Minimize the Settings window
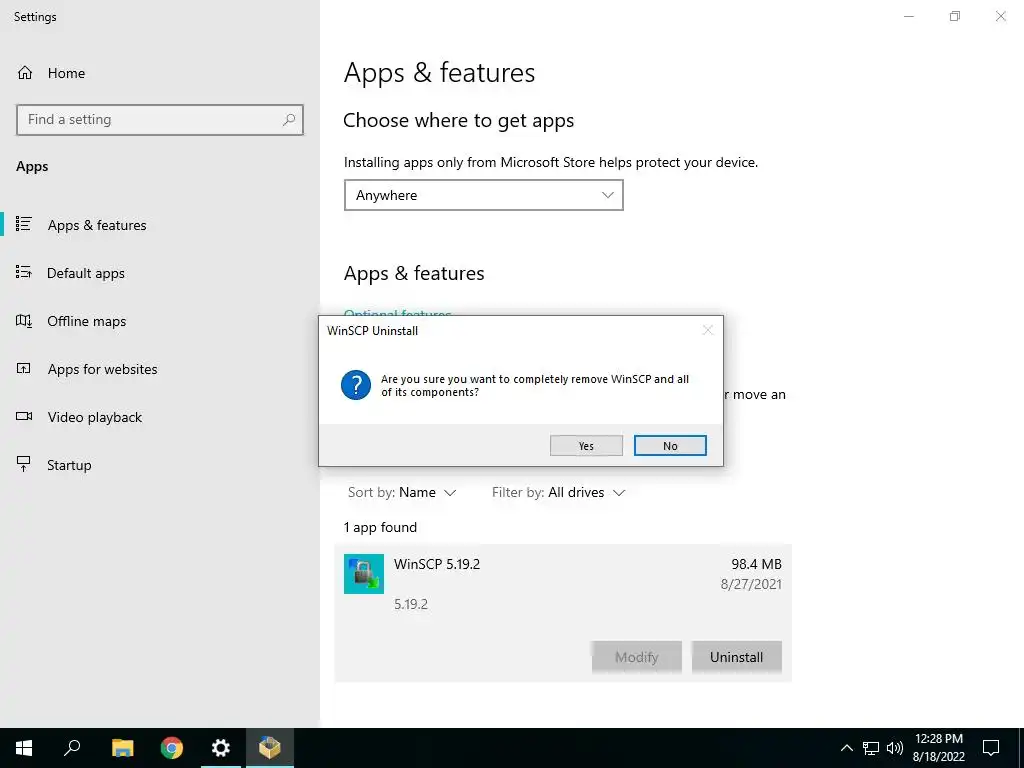1024x768 pixels. [908, 16]
